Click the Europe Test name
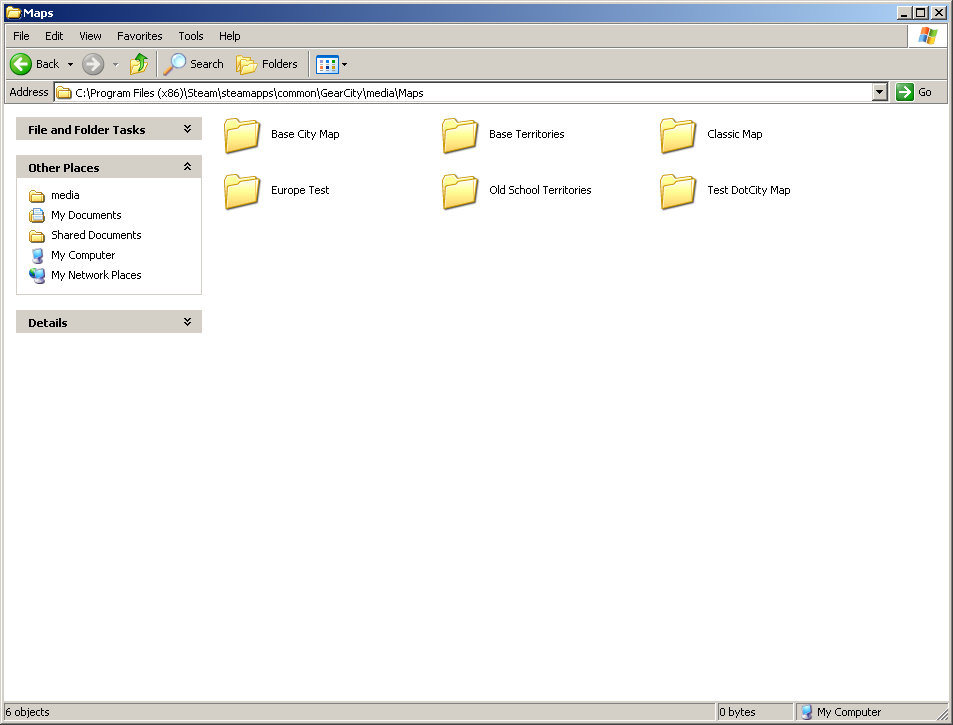Viewport: 953px width, 725px height. point(300,190)
